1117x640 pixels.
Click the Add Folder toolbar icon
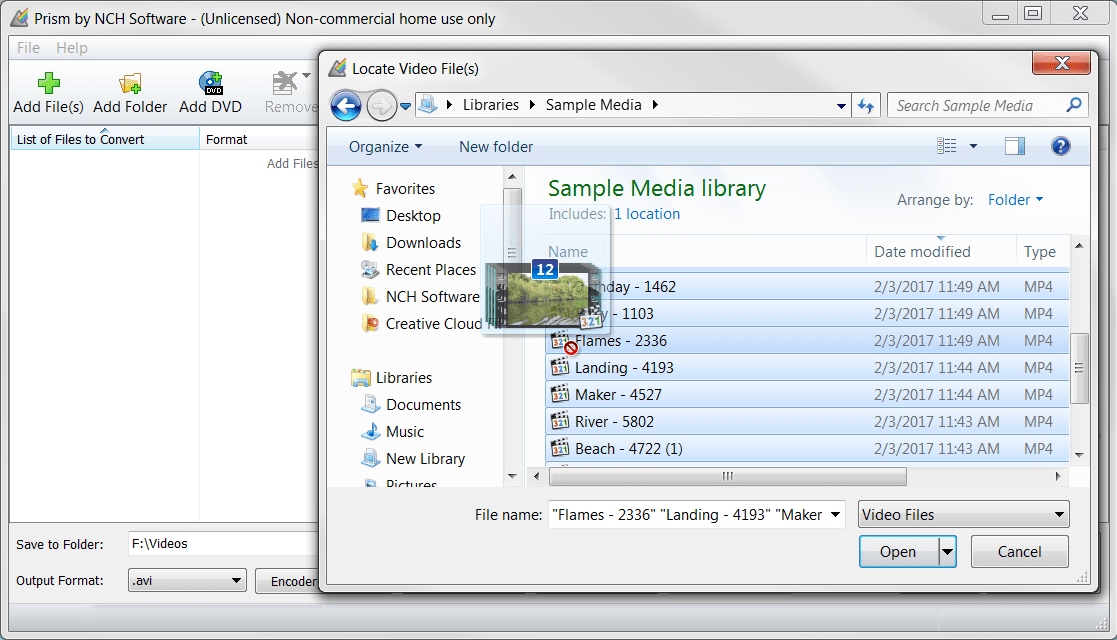point(130,83)
